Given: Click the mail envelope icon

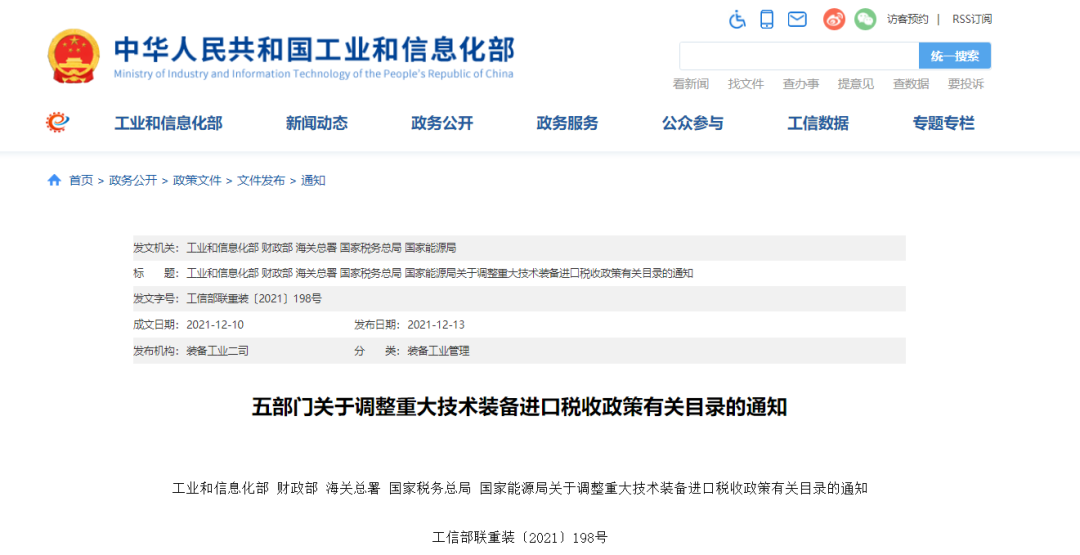Looking at the screenshot, I should [x=797, y=19].
